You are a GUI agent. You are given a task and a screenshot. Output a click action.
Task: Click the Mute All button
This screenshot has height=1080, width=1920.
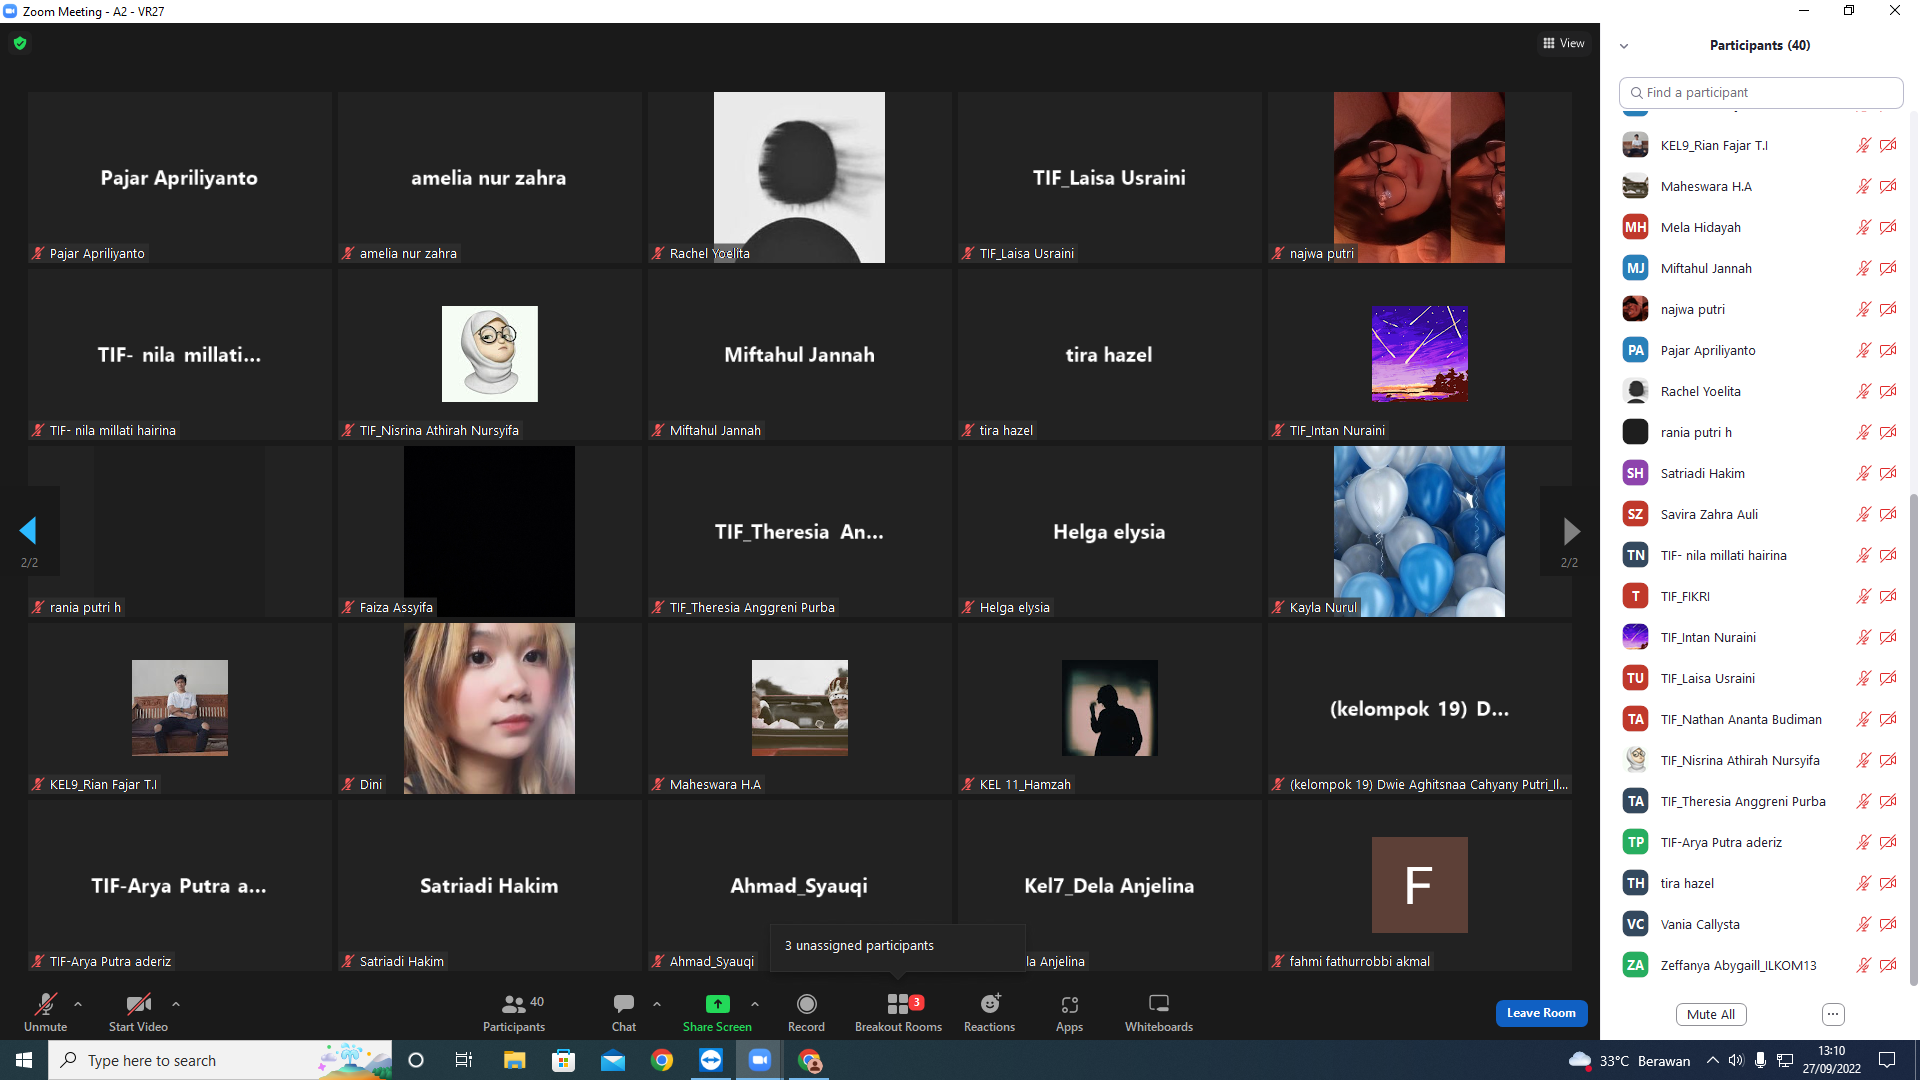(1711, 1014)
